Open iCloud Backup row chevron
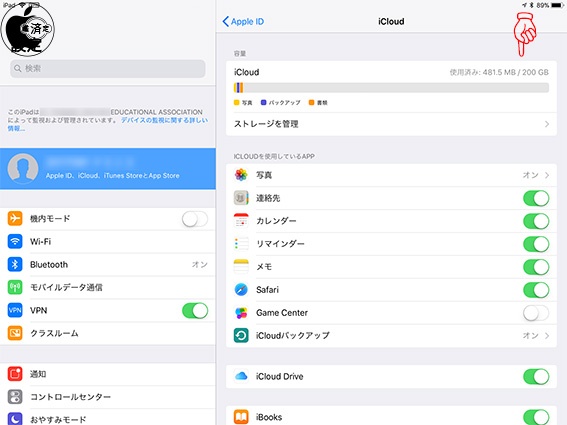Viewport: 567px width, 425px height. (x=547, y=336)
